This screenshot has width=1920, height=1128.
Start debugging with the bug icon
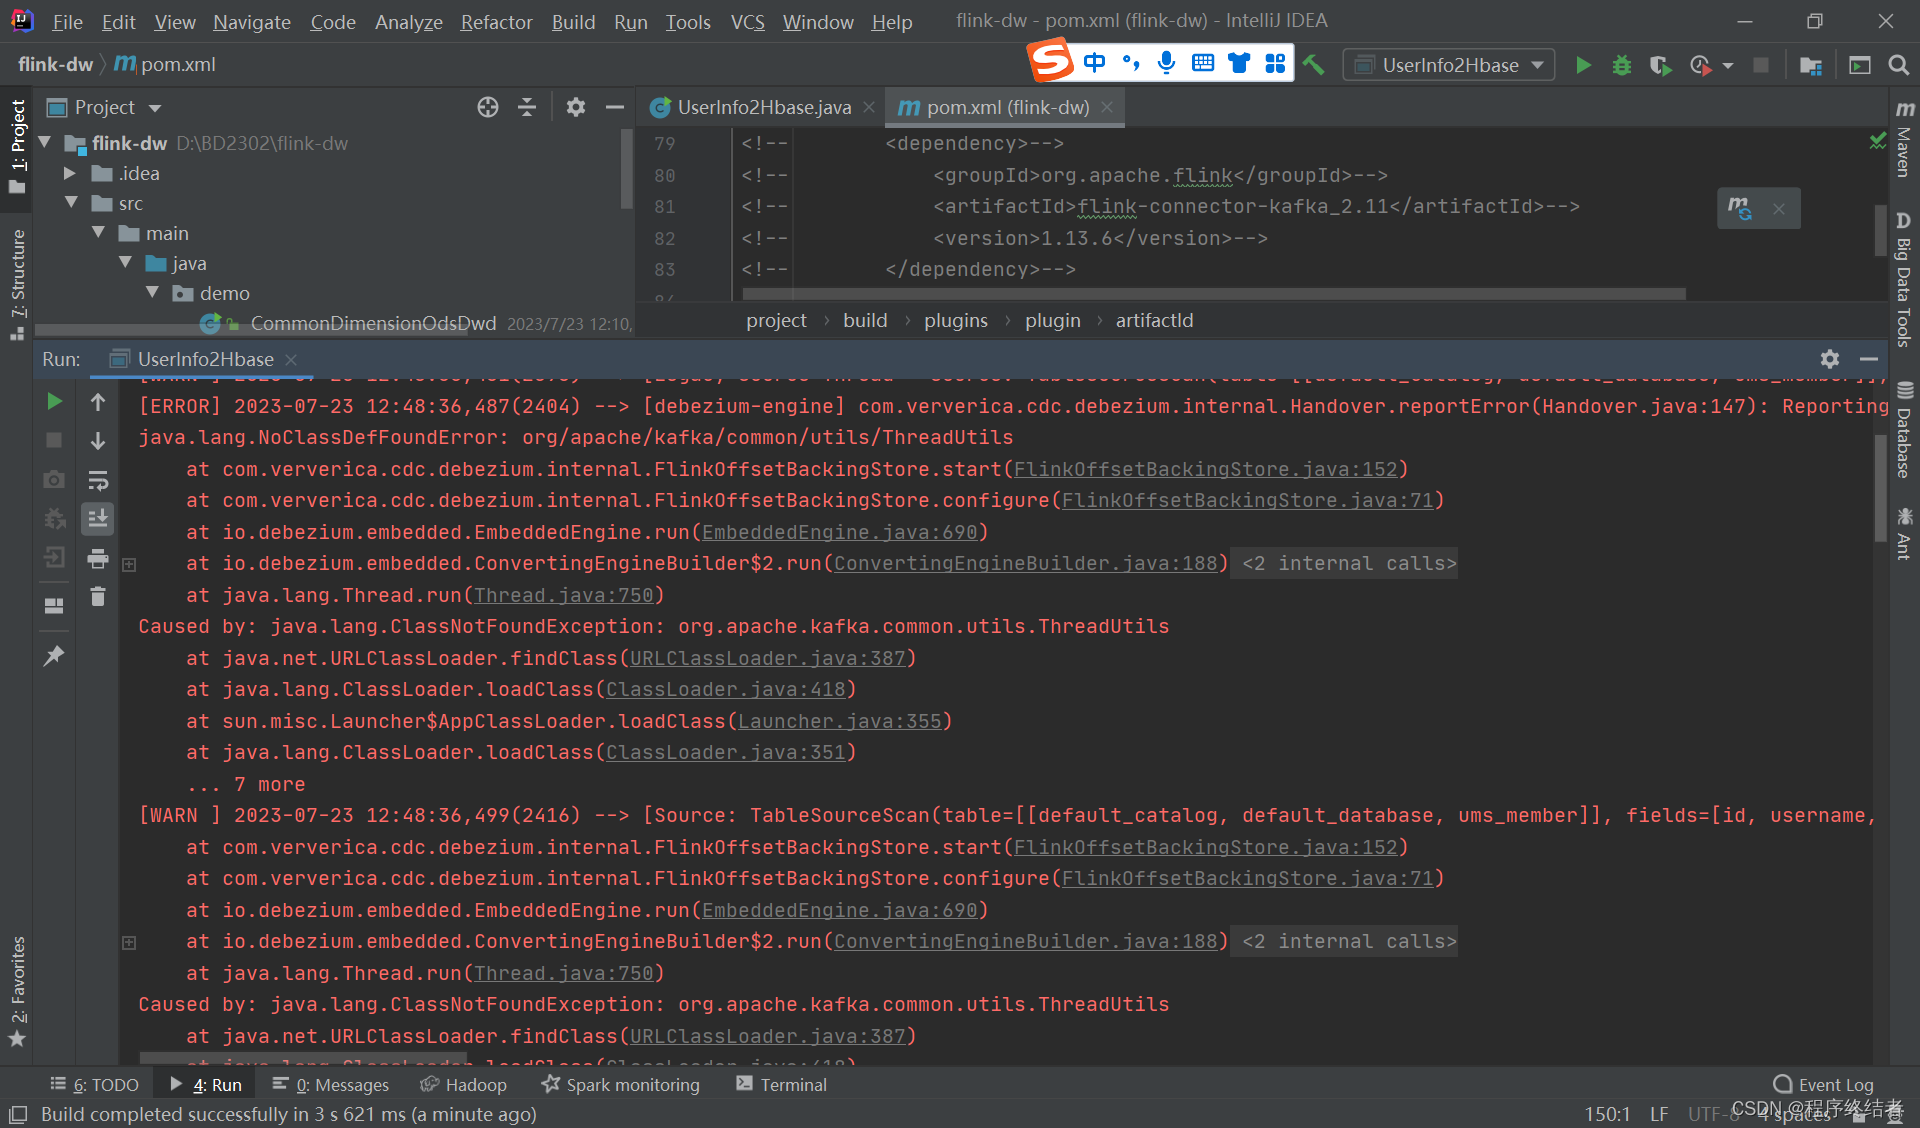click(1622, 65)
